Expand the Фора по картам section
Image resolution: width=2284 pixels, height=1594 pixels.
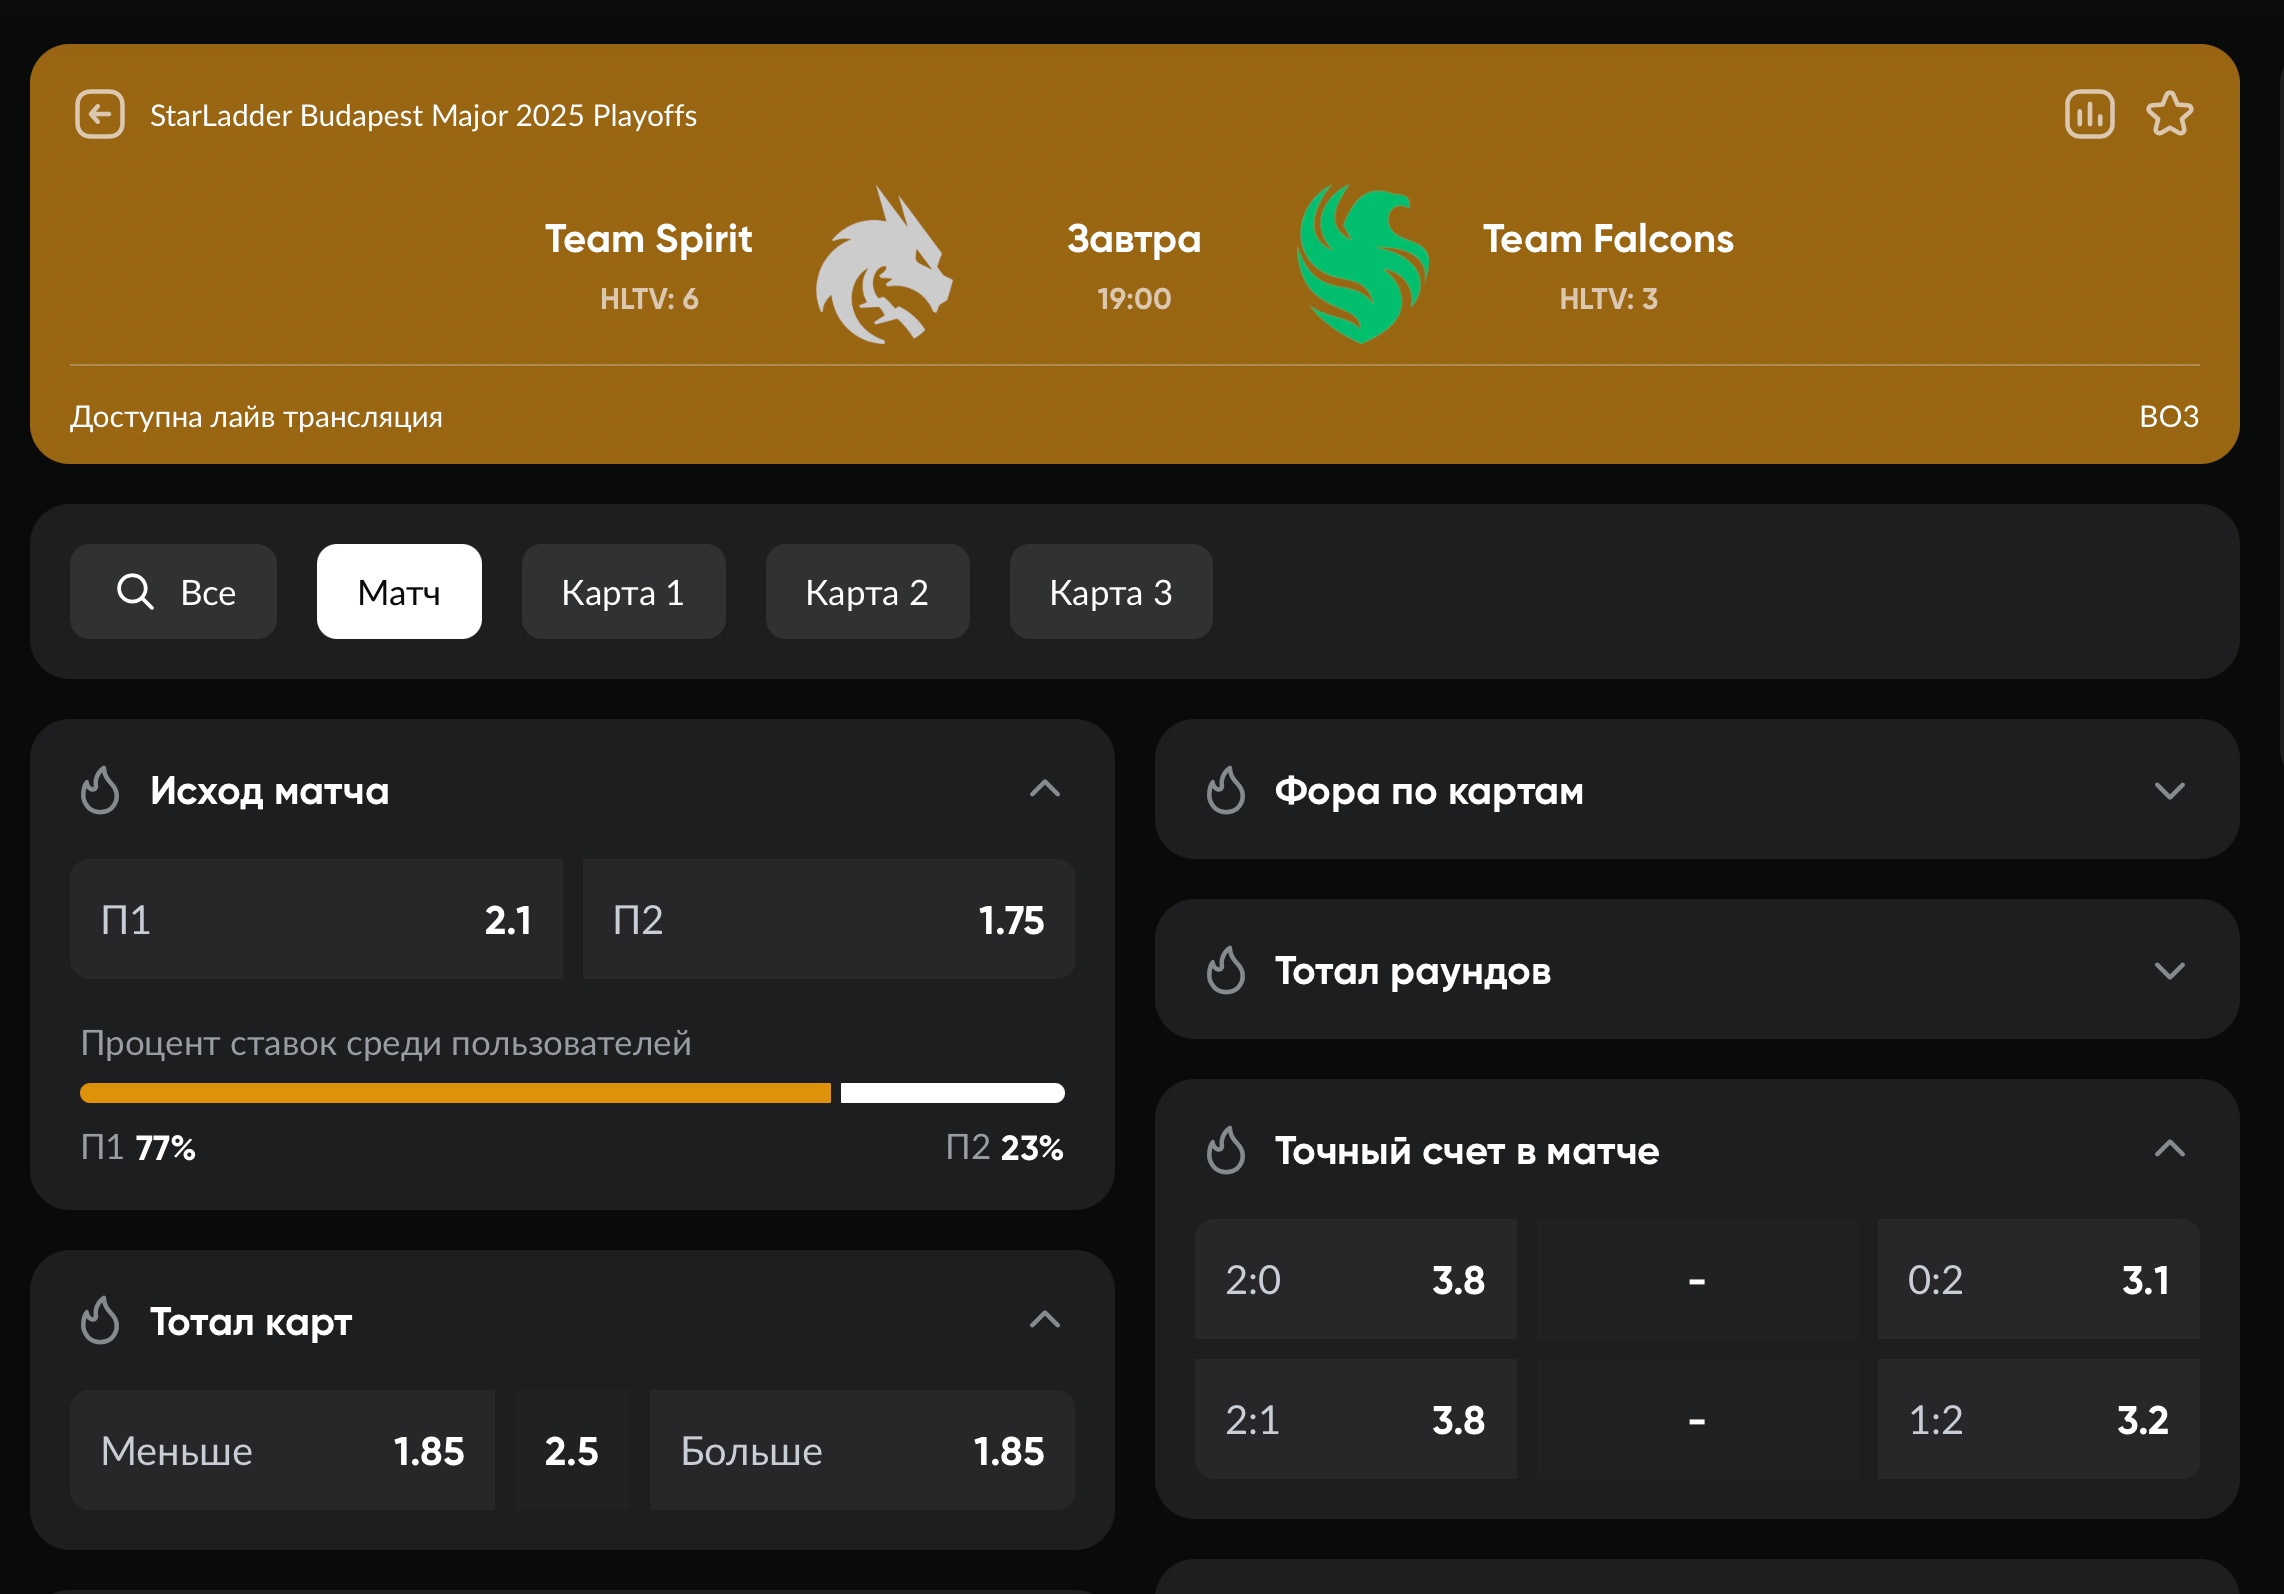2168,791
